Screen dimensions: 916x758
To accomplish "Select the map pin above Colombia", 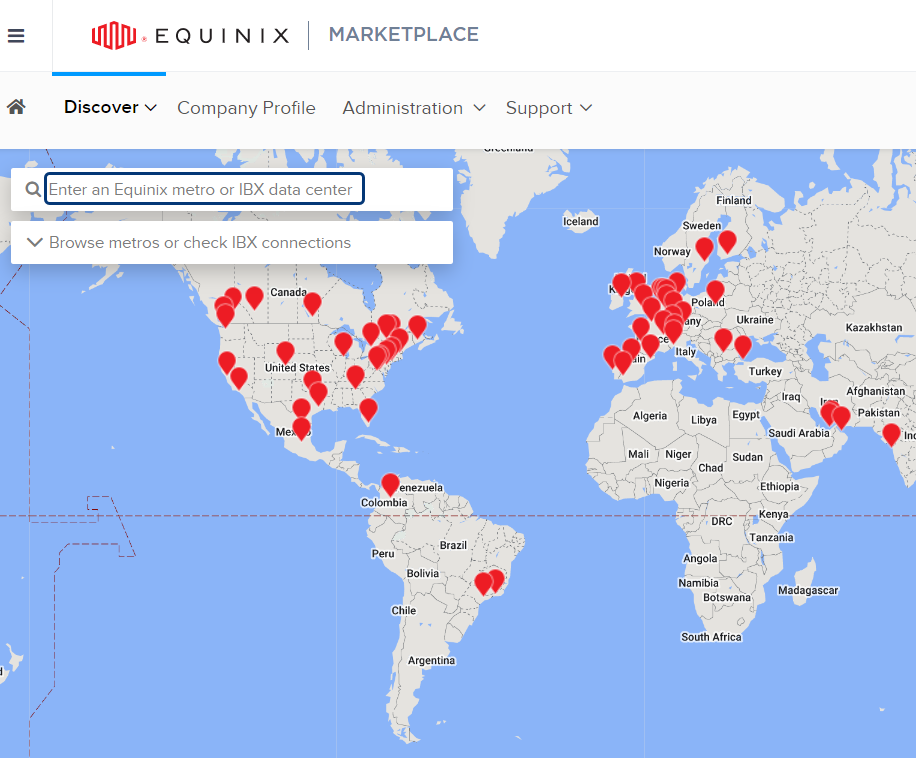I will [x=390, y=484].
